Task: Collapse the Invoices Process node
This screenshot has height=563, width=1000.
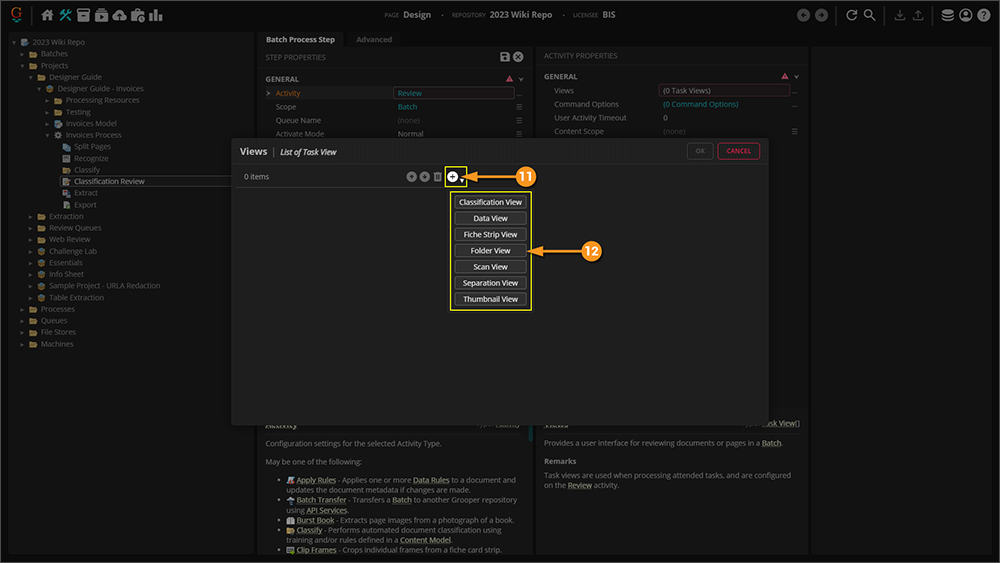Action: 47,135
